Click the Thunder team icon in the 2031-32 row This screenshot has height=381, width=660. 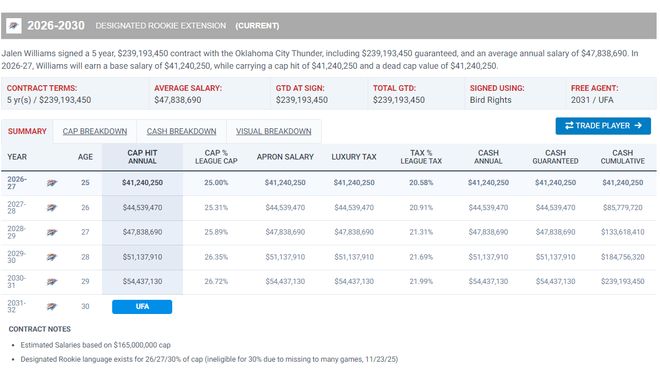(x=52, y=306)
